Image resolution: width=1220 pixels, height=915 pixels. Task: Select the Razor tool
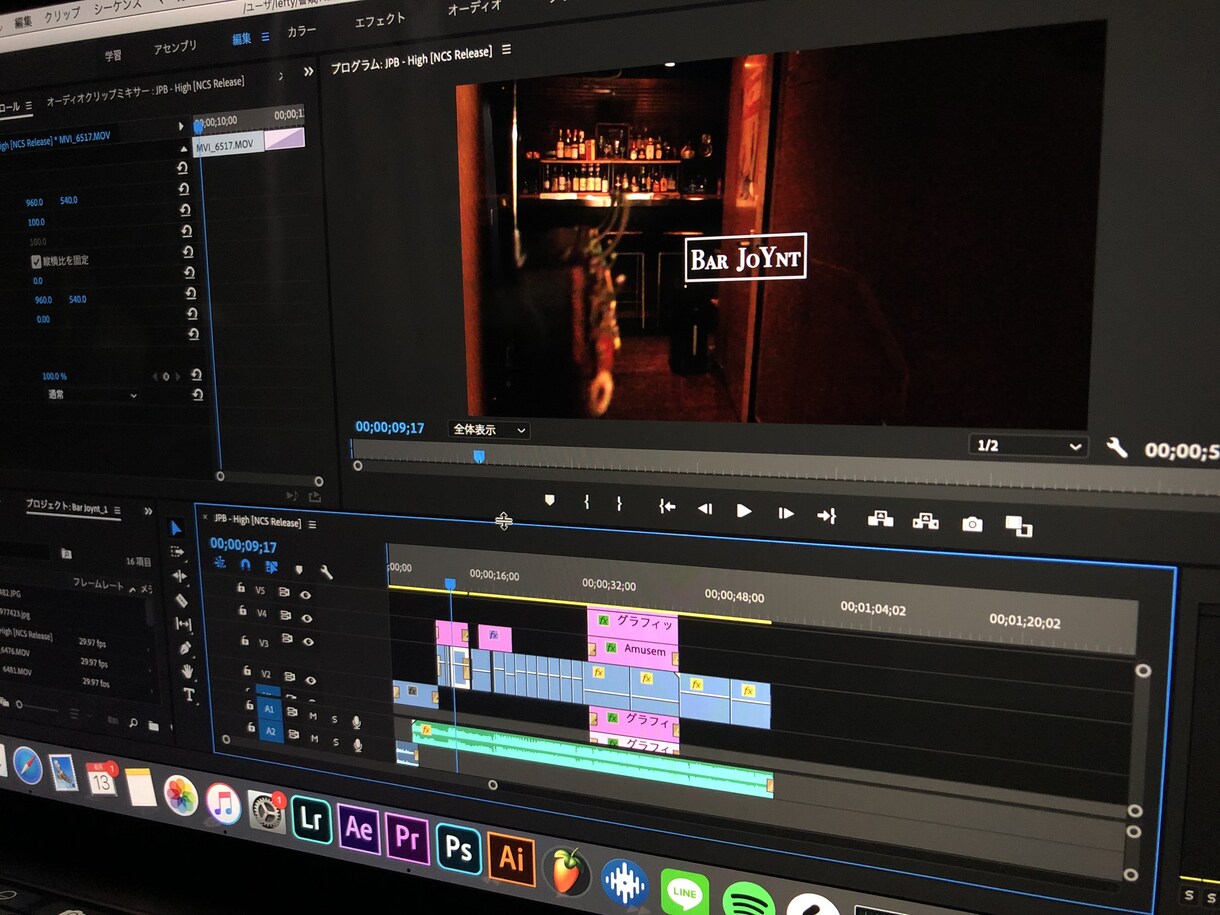coord(181,600)
